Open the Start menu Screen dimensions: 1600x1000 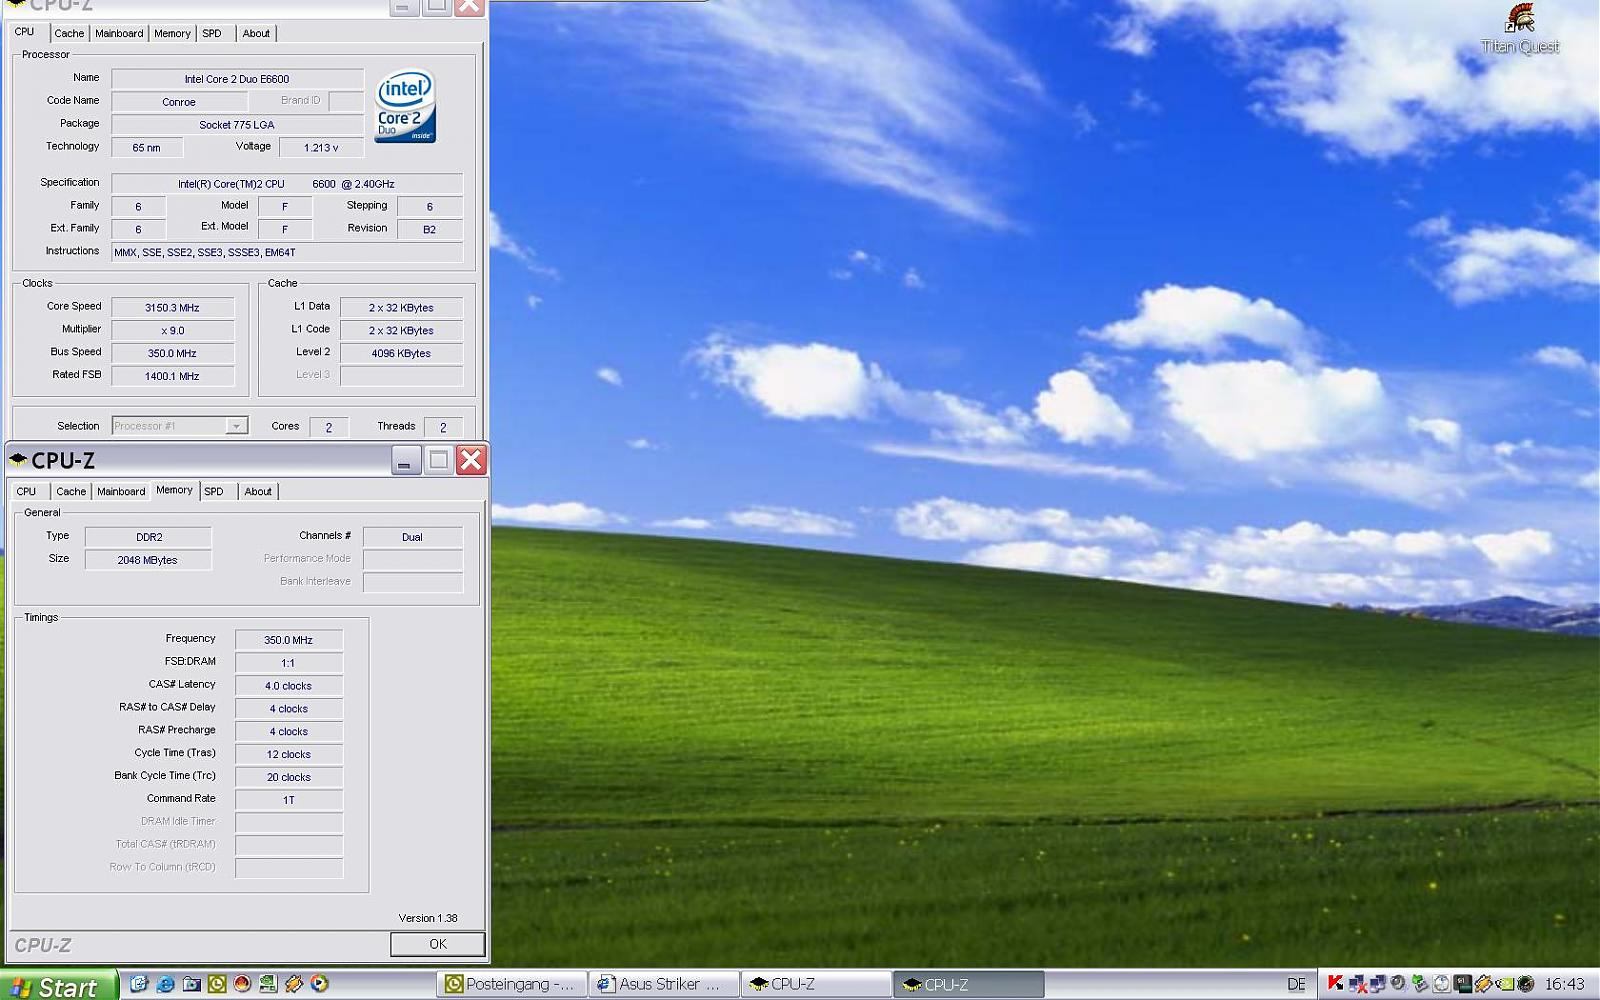pyautogui.click(x=58, y=986)
